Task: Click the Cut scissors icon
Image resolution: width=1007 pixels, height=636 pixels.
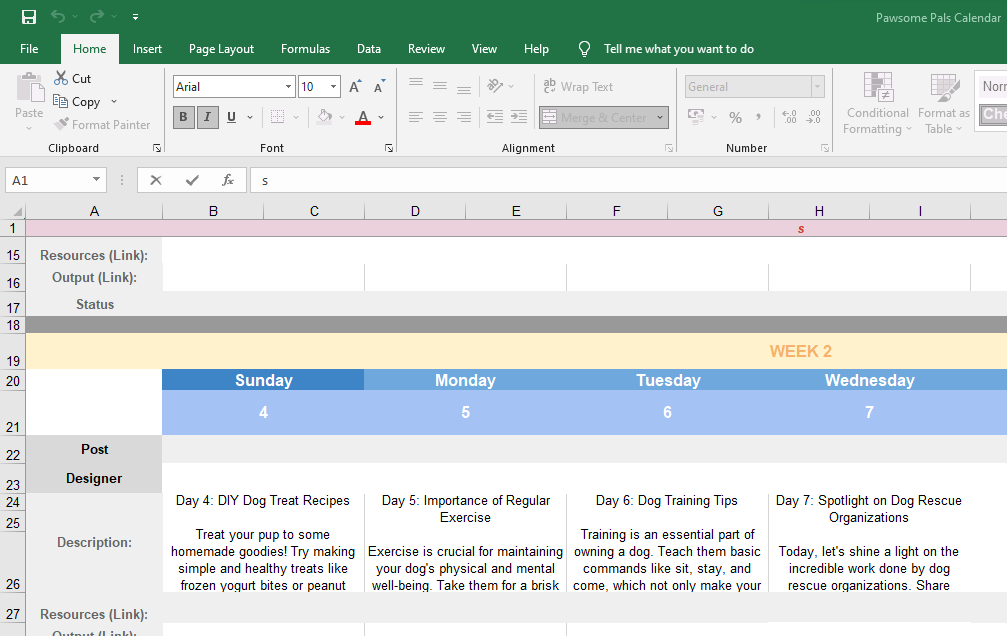Action: (x=61, y=78)
